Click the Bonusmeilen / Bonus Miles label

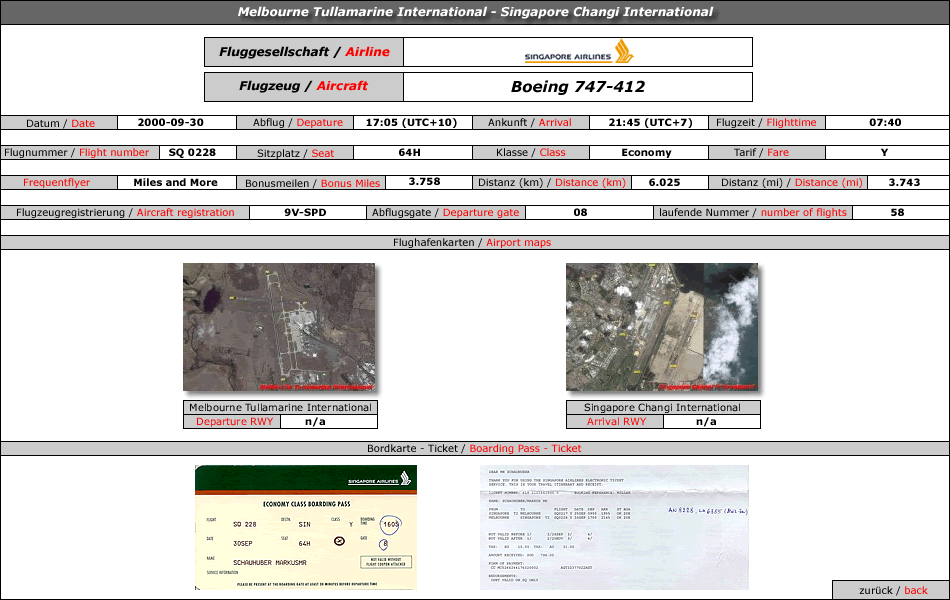tap(312, 183)
